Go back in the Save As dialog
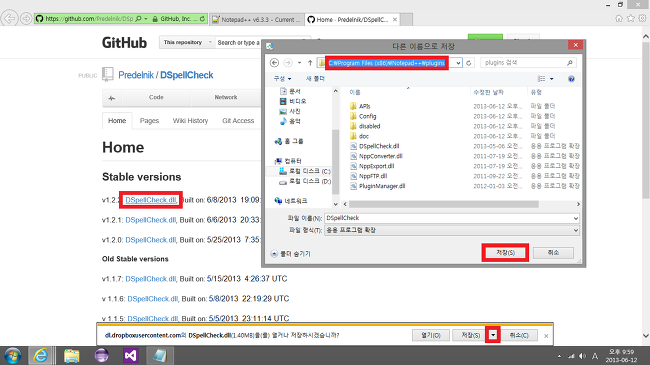 (274, 63)
